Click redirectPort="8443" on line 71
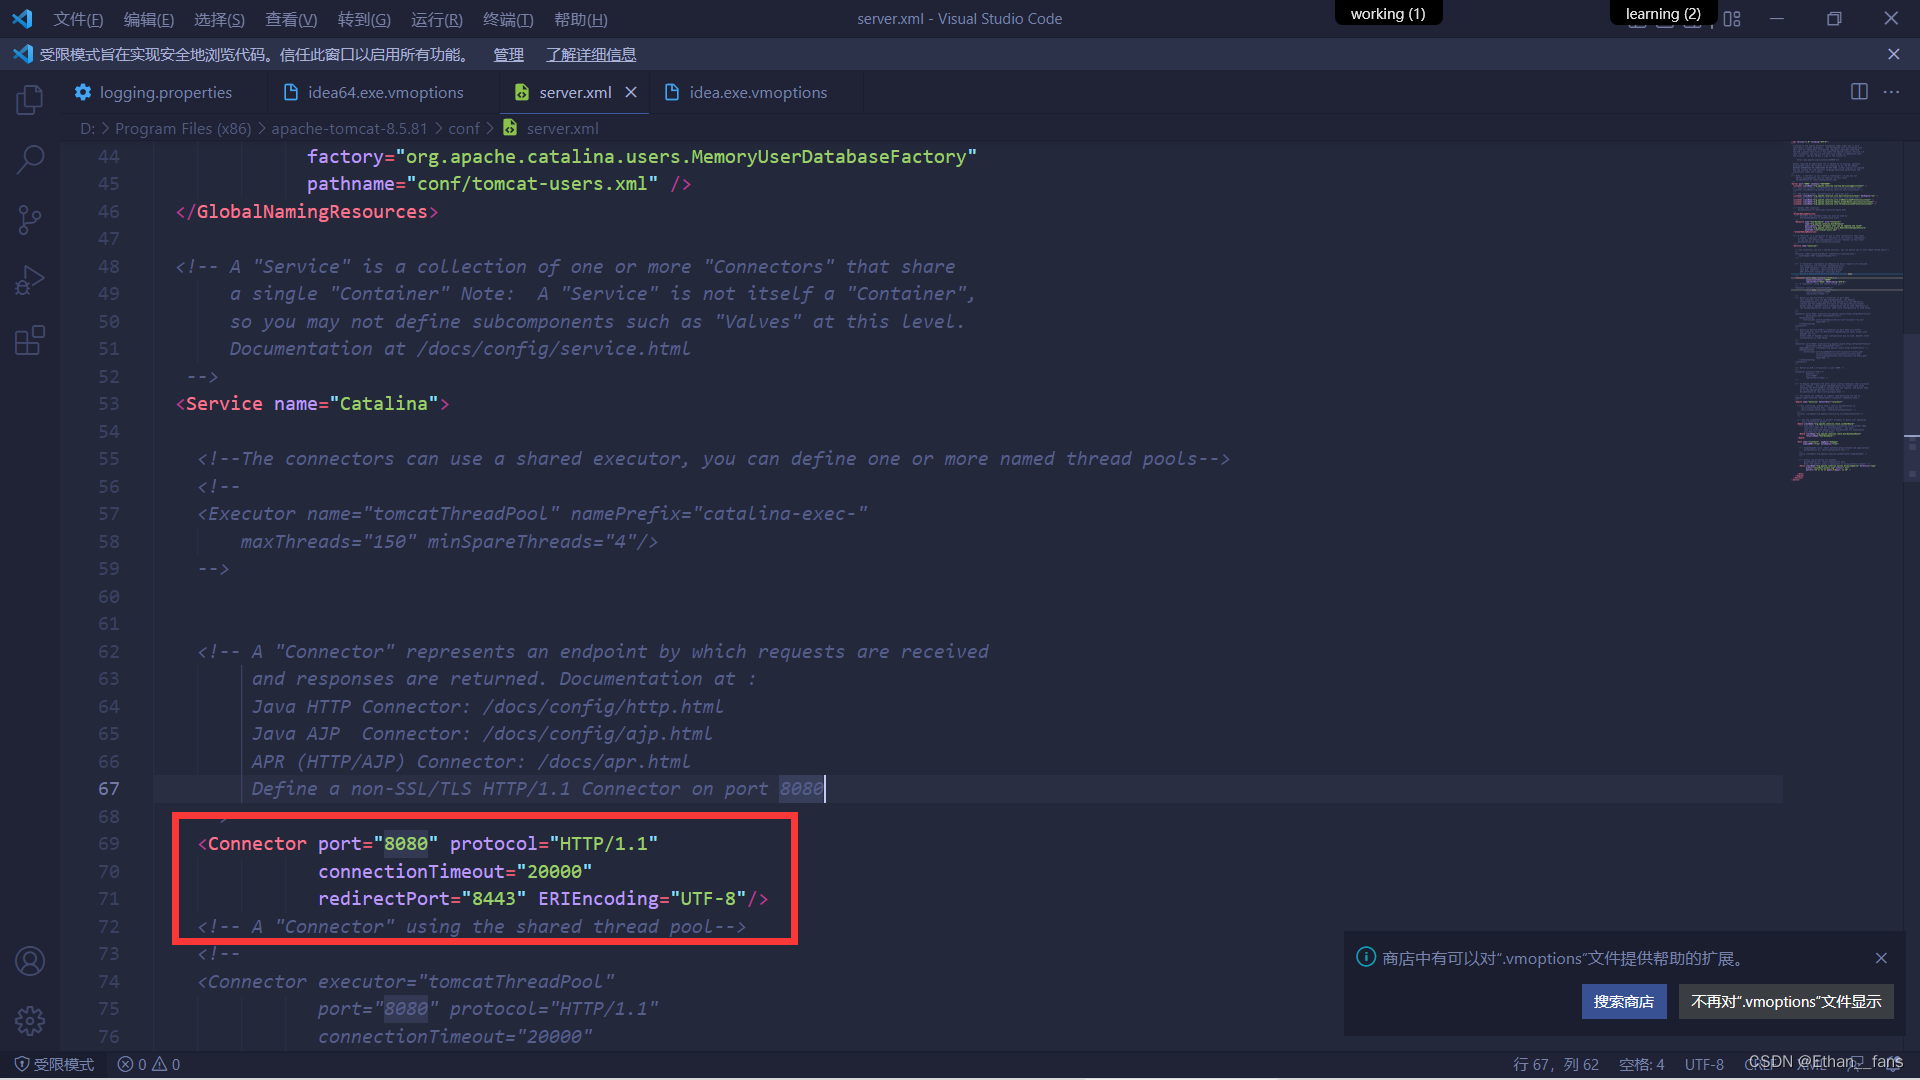The width and height of the screenshot is (1920, 1080). click(x=422, y=899)
